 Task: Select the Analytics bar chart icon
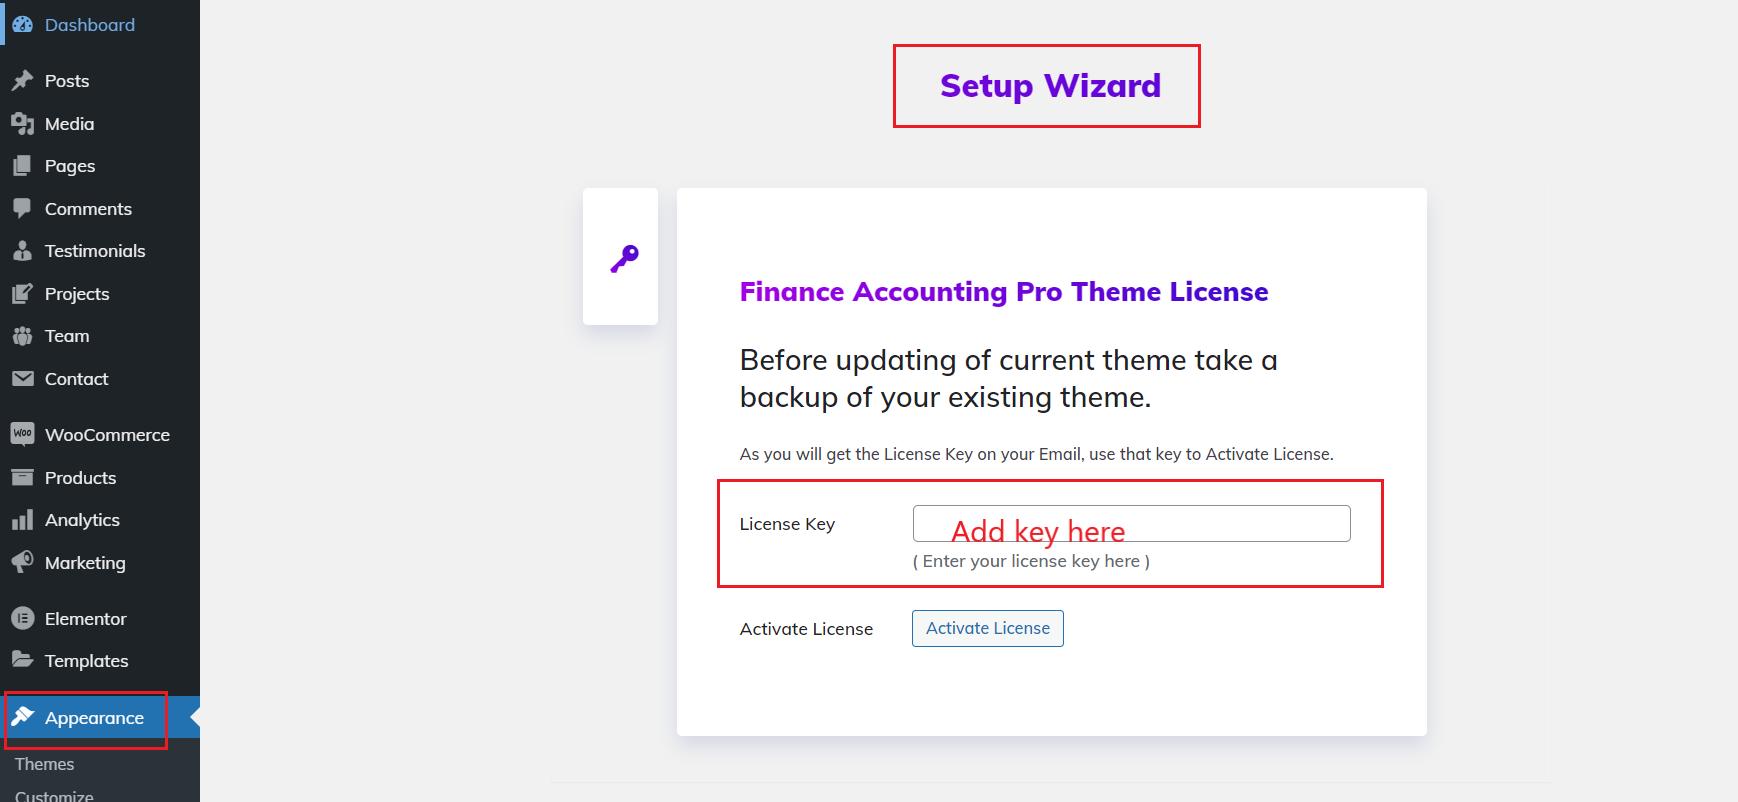click(23, 519)
